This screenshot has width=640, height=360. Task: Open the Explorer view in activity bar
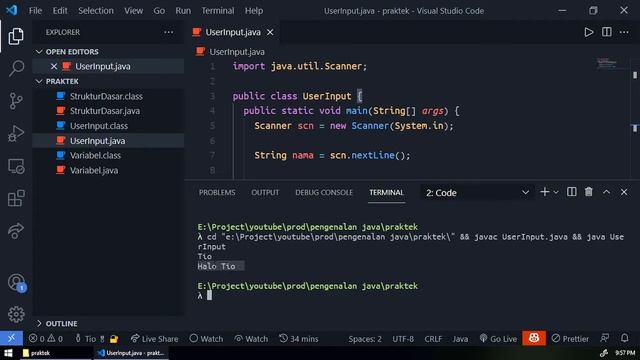16,36
